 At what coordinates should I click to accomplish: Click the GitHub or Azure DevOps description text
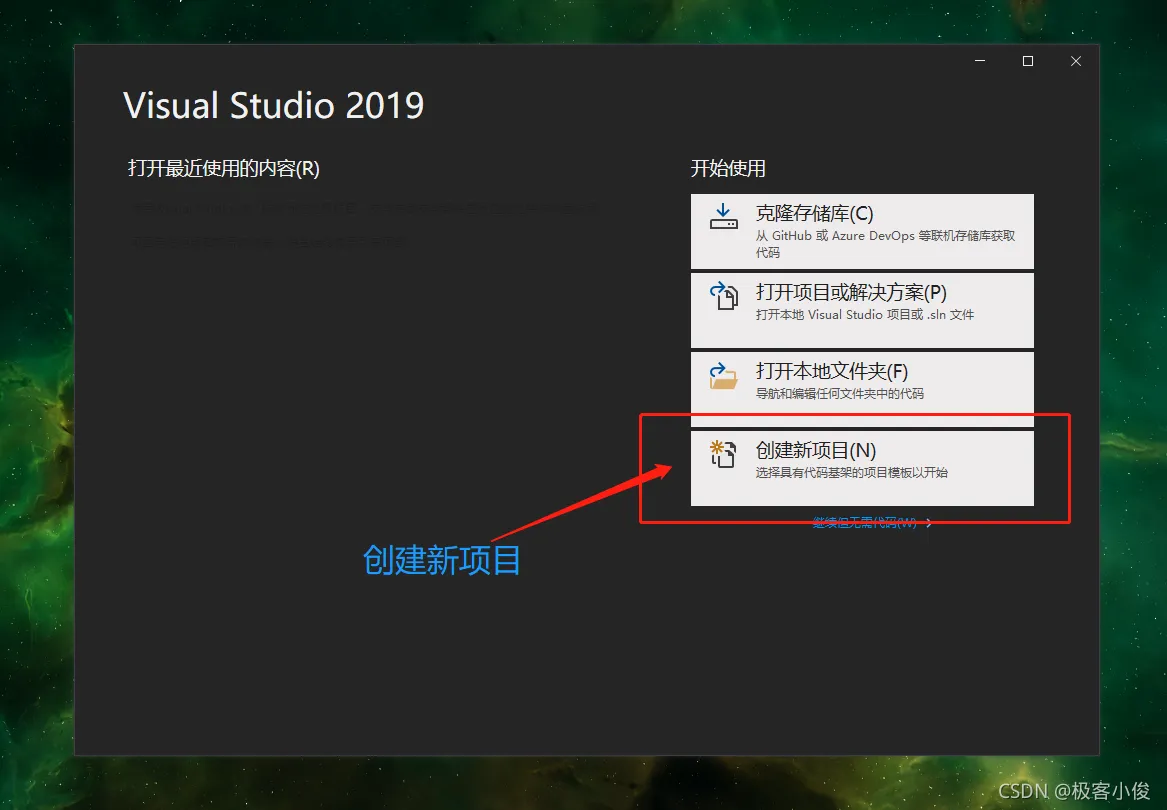885,243
